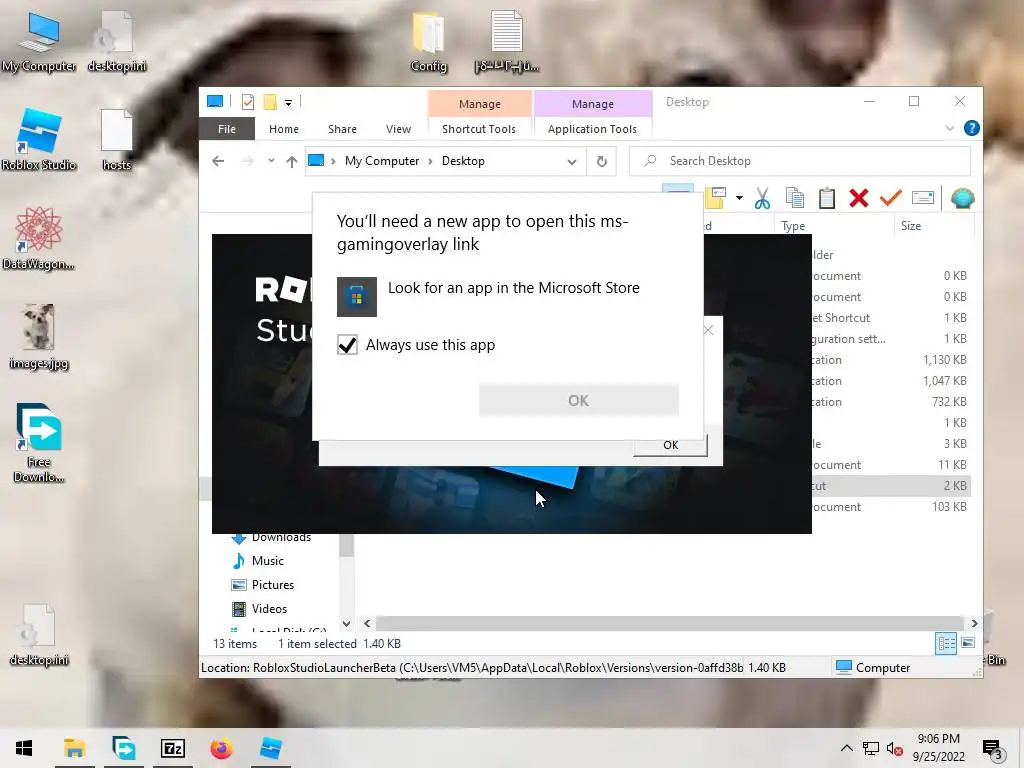Click the Copy icon in Explorer toolbar
Screen dimensions: 1024x768
point(795,198)
